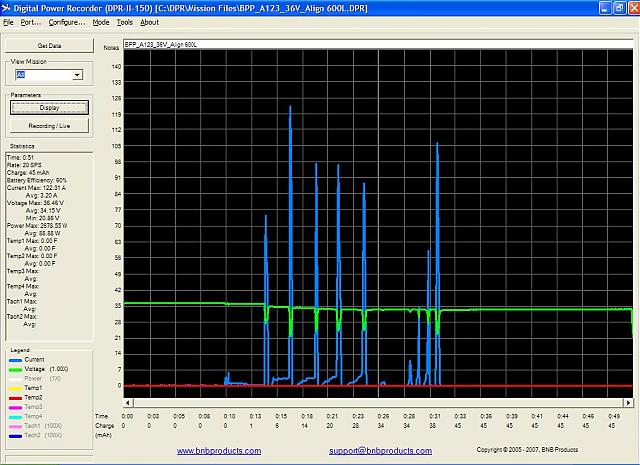Open the File menu
Screen dimensions: 640x465
click(x=9, y=21)
